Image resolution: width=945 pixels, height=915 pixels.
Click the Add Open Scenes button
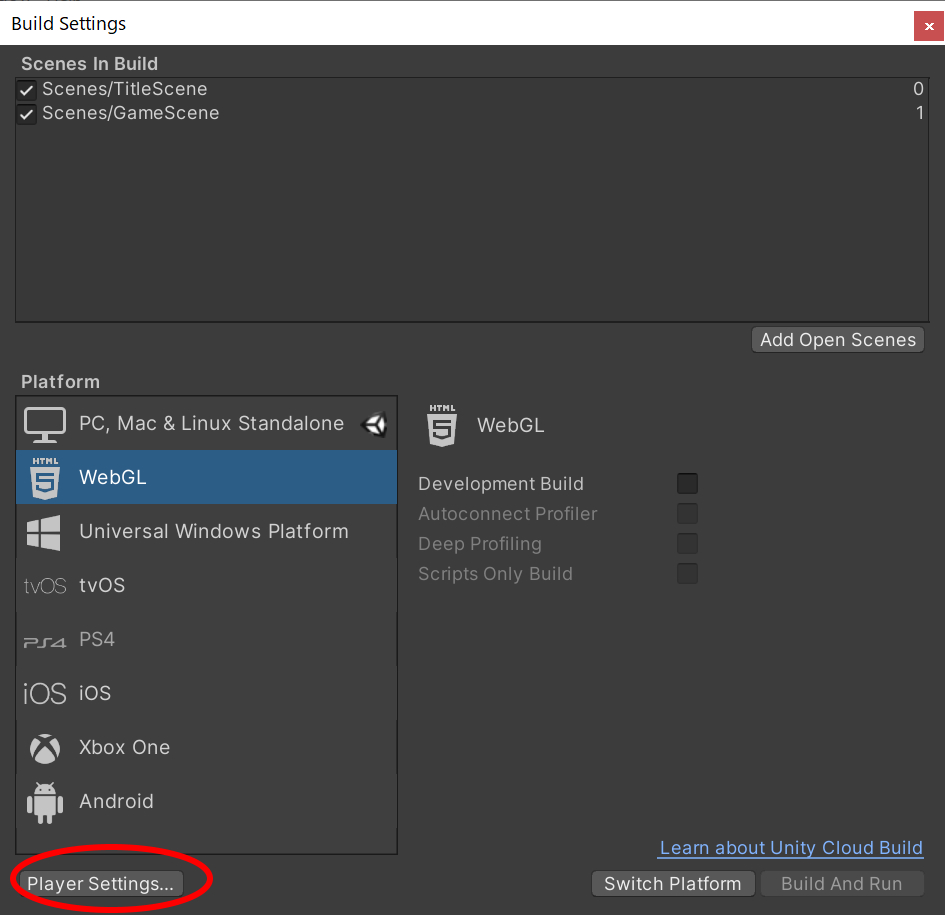(838, 340)
